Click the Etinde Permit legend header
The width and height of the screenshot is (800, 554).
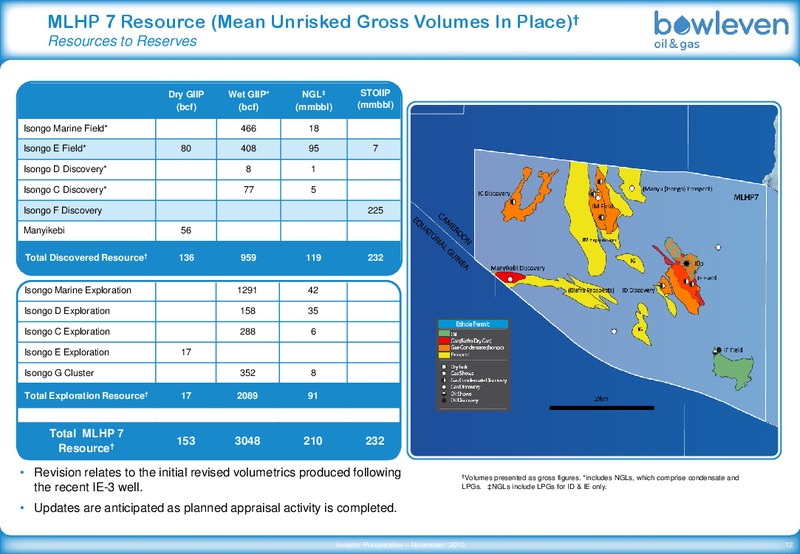tap(473, 324)
